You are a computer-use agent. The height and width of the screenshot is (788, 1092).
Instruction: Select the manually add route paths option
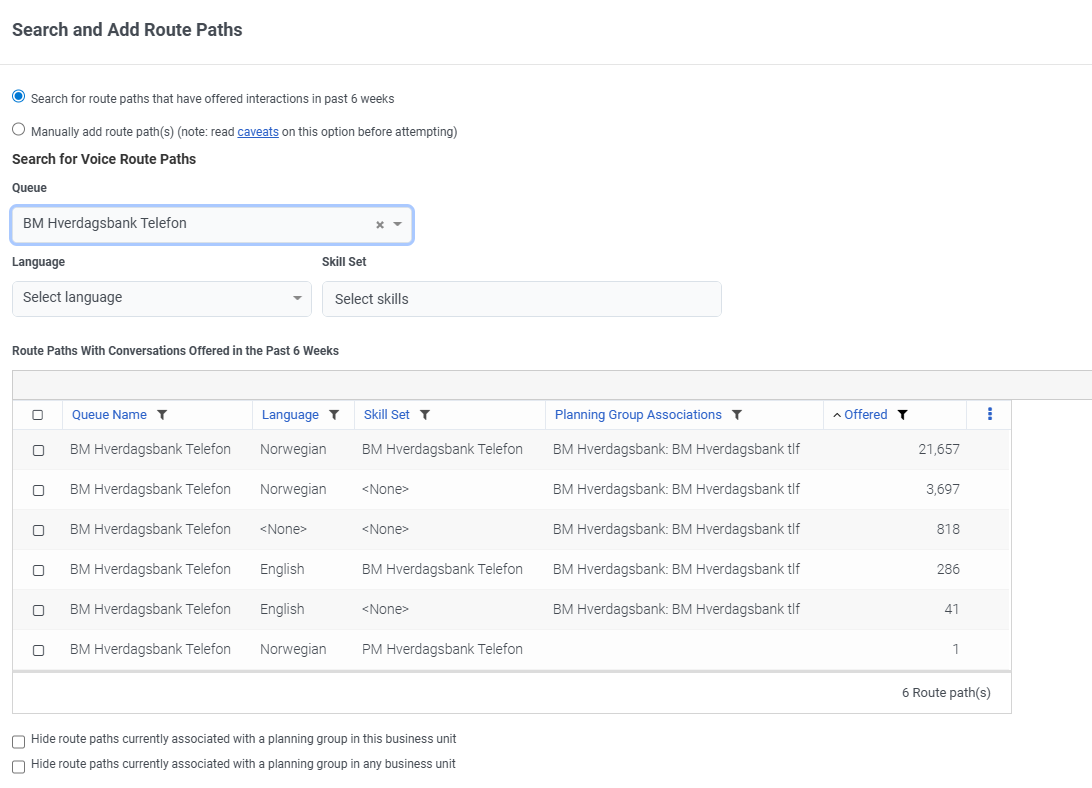click(19, 130)
